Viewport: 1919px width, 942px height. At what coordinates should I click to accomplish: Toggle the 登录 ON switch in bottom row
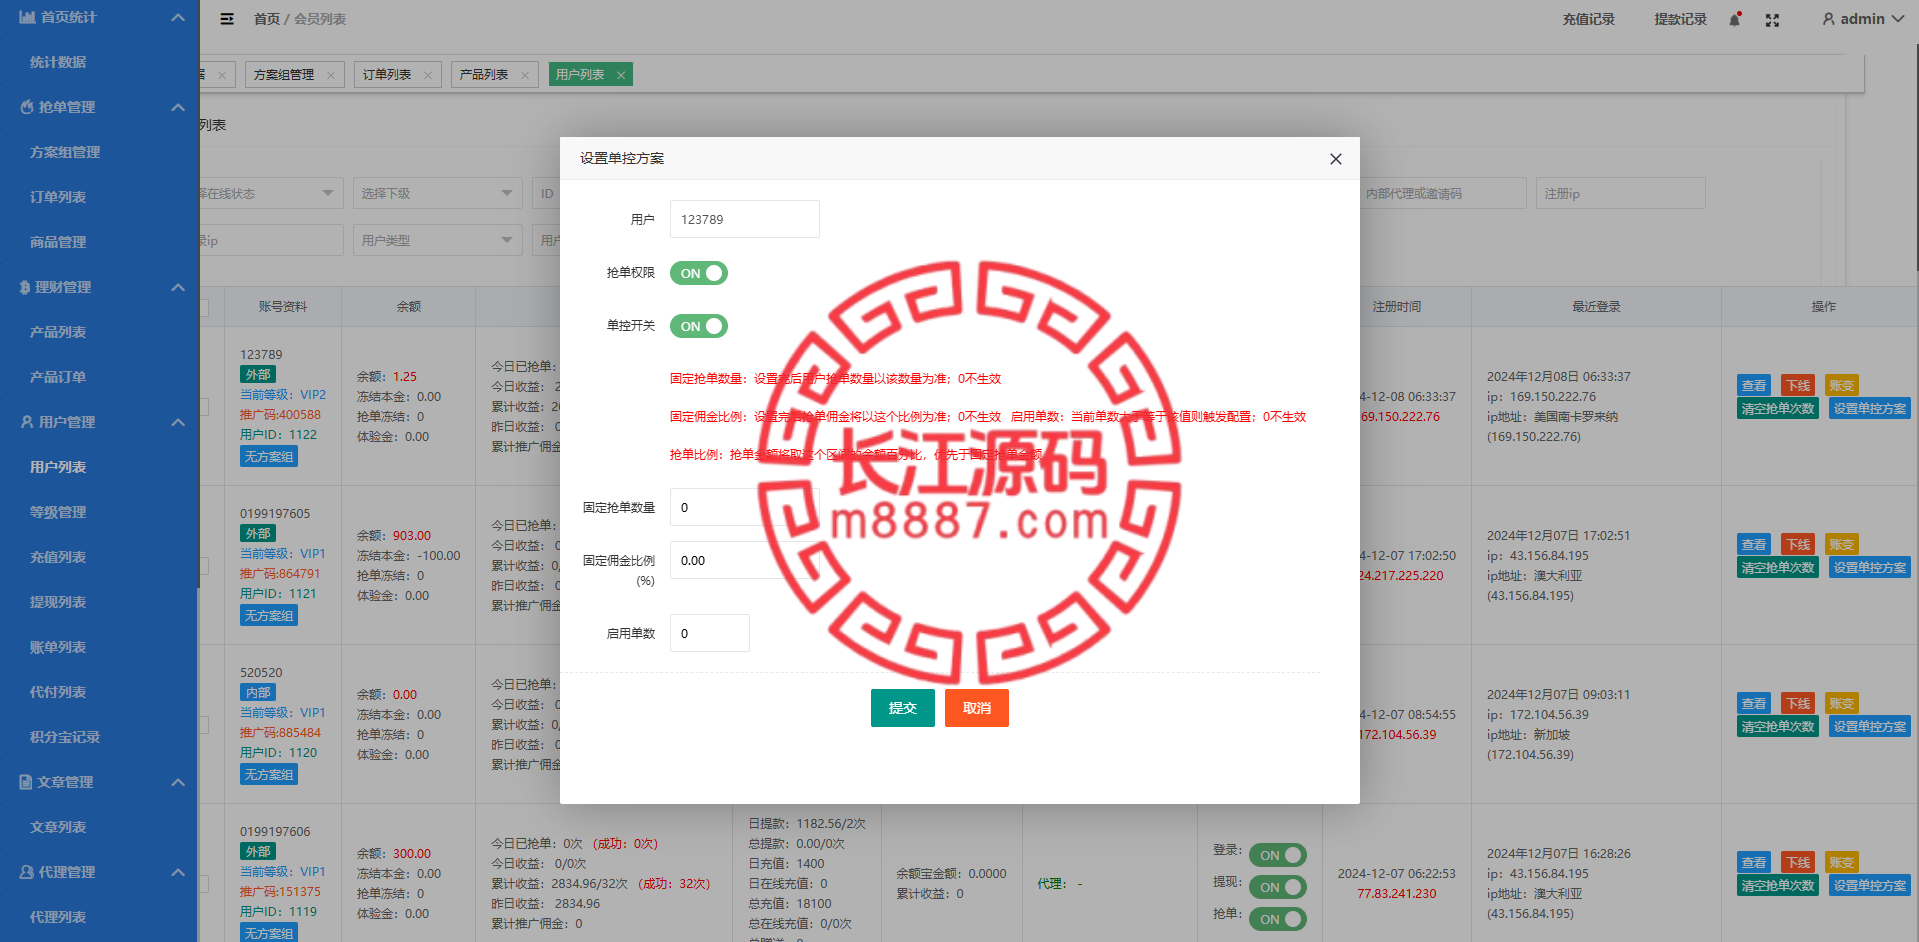coord(1277,855)
